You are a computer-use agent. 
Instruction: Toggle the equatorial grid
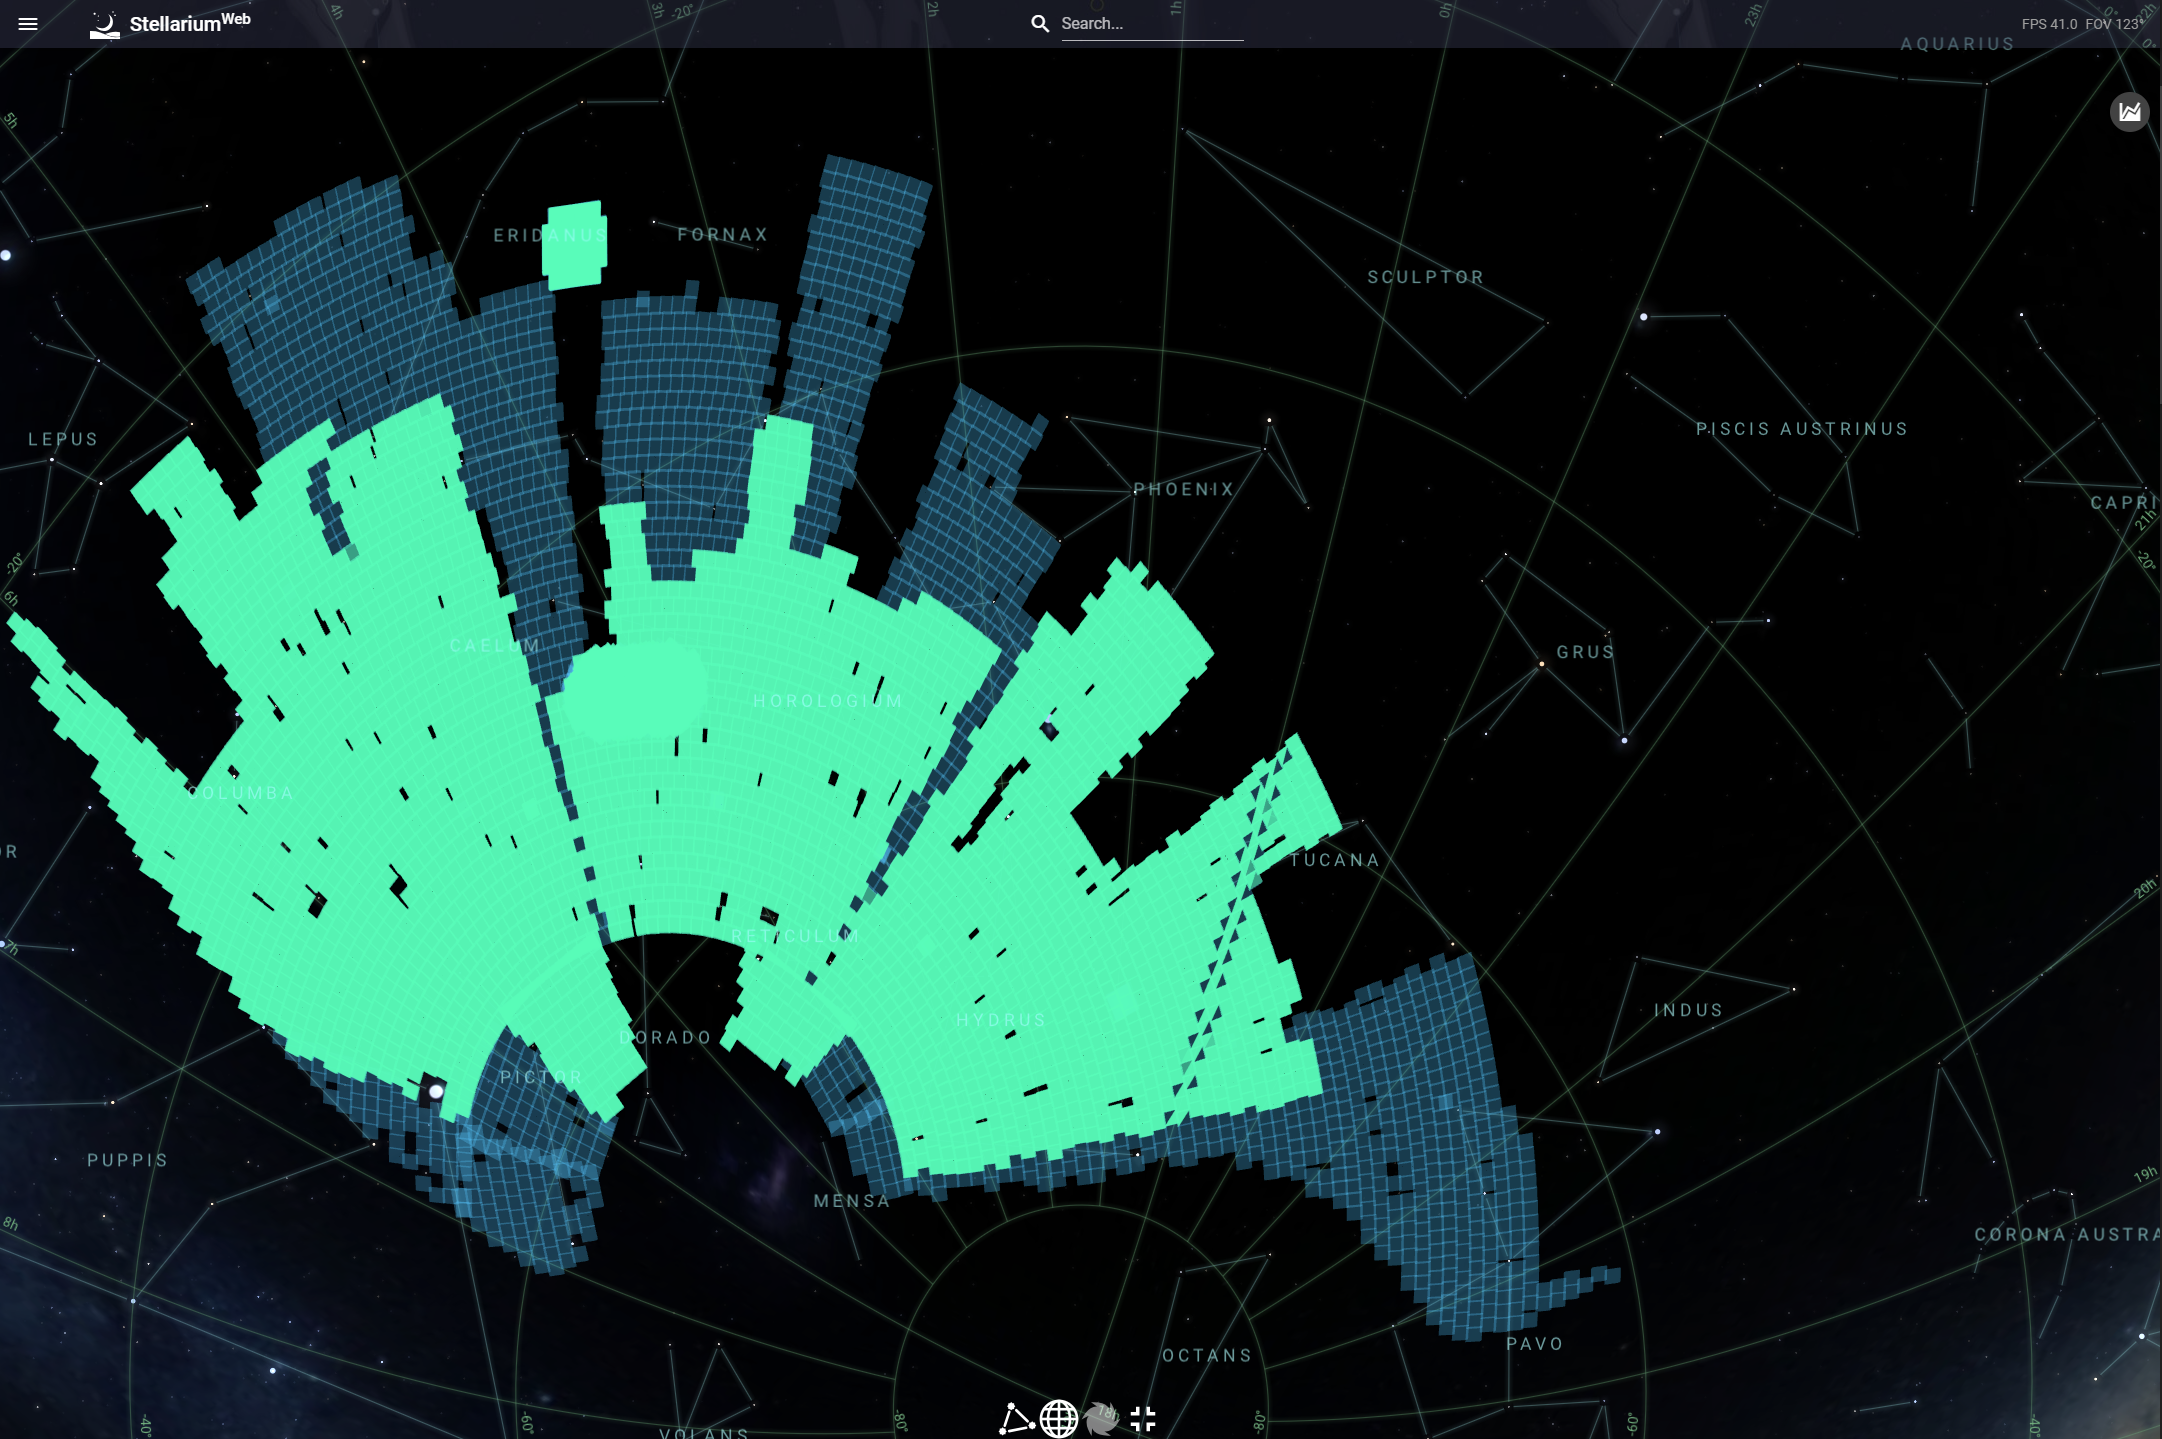point(1059,1418)
